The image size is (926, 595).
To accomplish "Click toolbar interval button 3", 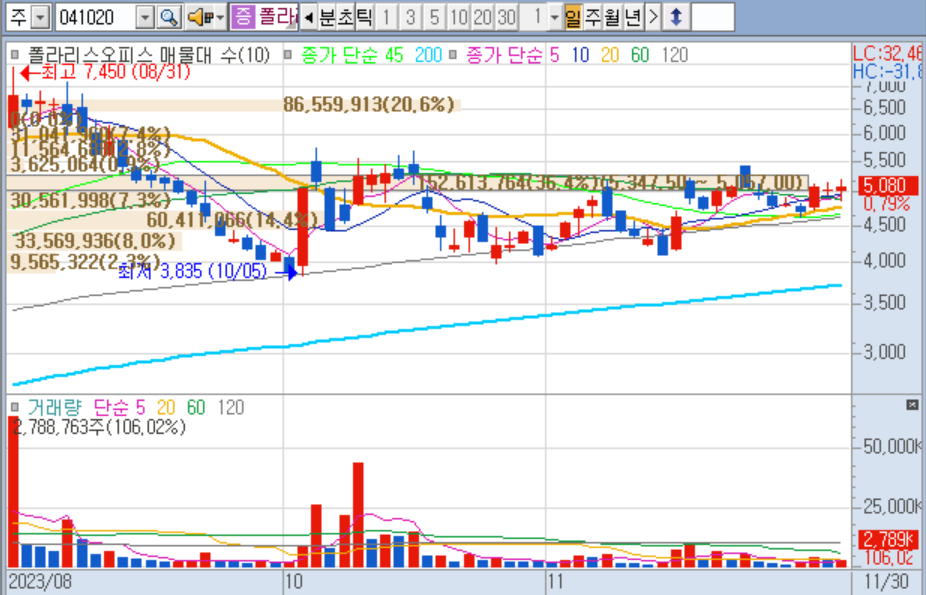I will click(410, 17).
